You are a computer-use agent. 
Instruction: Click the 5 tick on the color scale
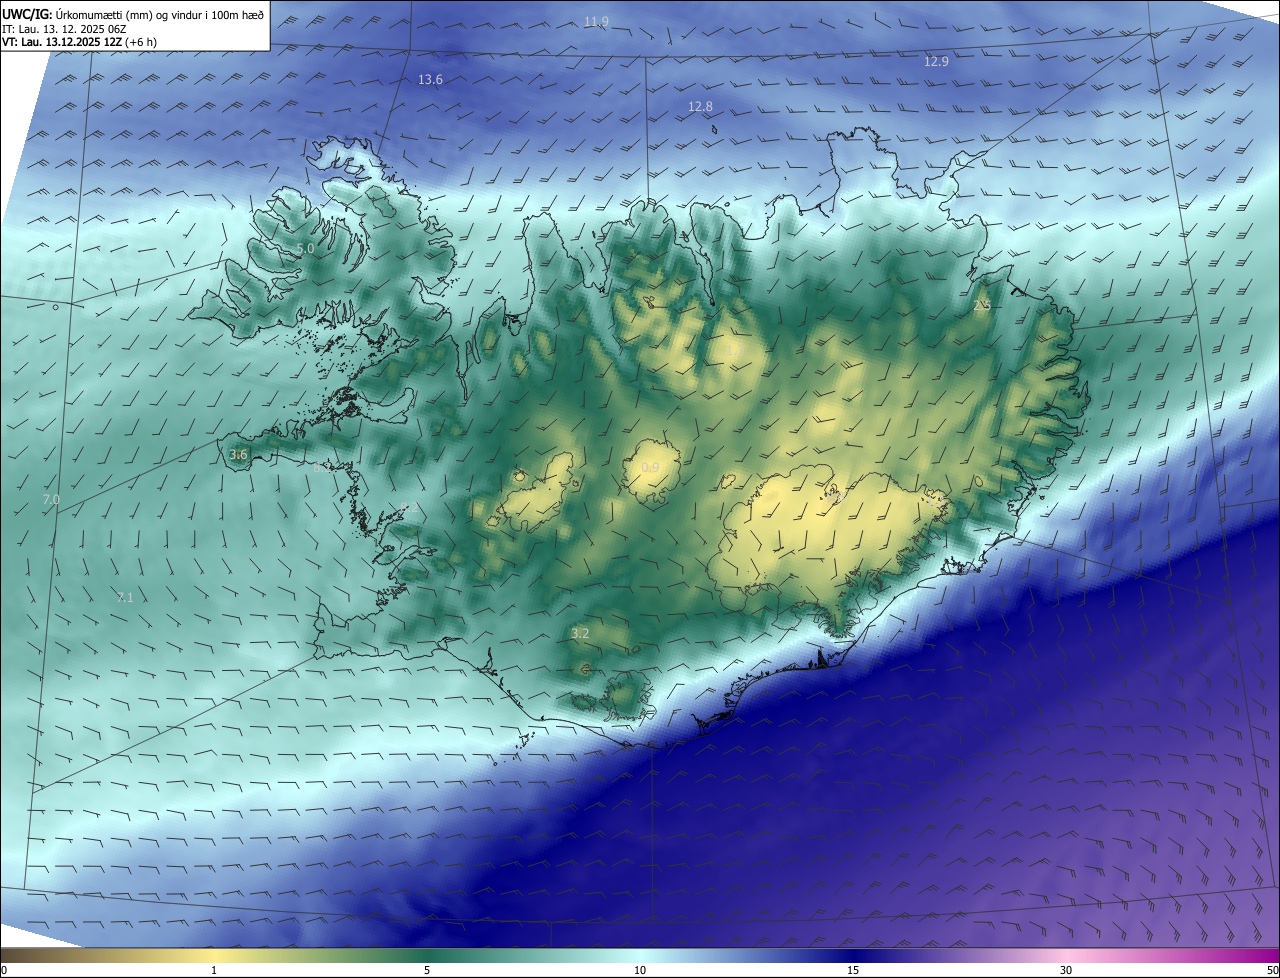427,970
